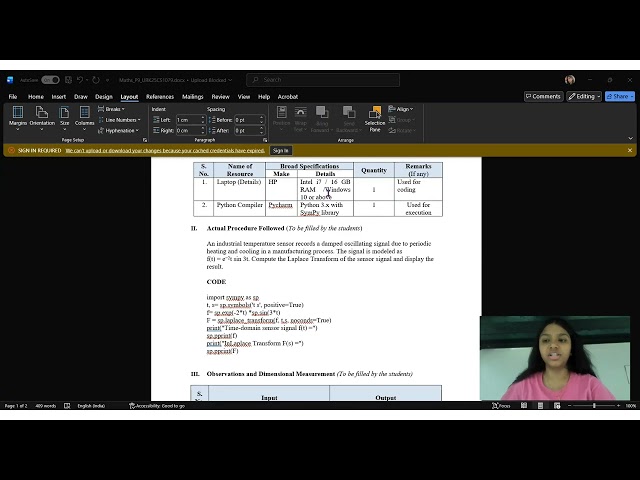Expand the Line Numbers dropdown
Image resolution: width=640 pixels, height=480 pixels.
pyautogui.click(x=120, y=120)
